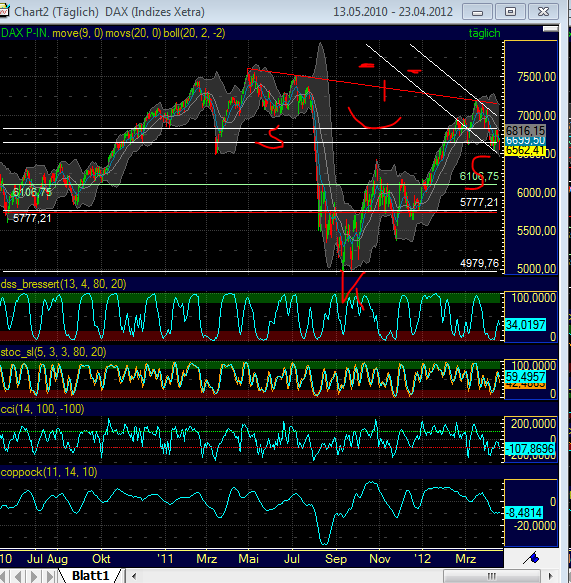
Task: Click the blue pin icon beside time axis
Action: tap(531, 558)
